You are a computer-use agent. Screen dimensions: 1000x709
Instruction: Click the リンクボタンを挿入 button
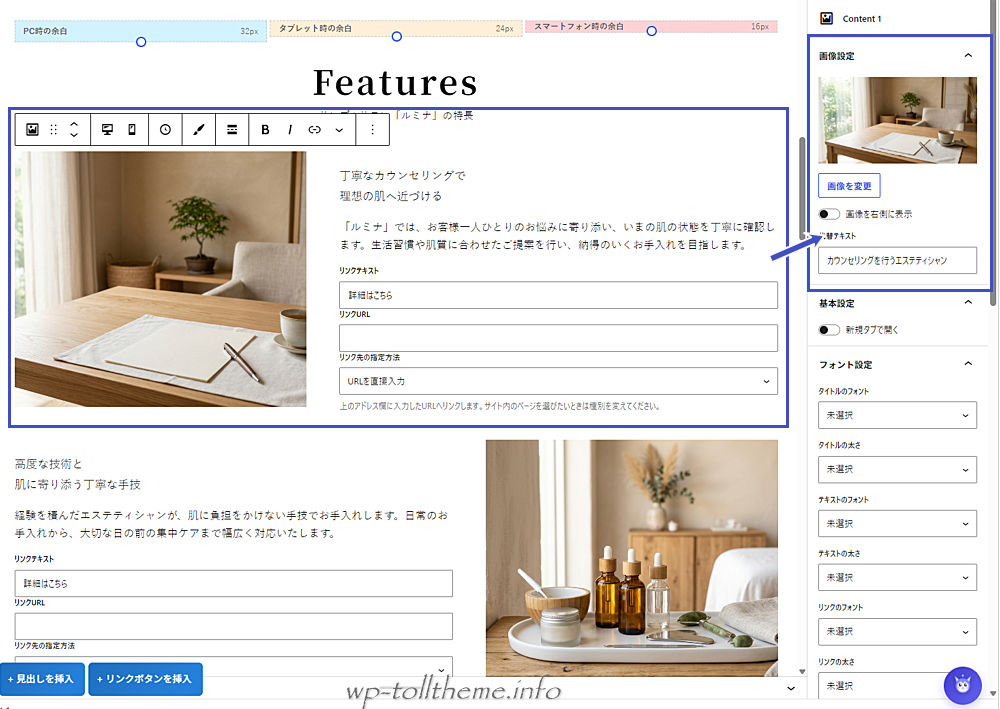145,679
